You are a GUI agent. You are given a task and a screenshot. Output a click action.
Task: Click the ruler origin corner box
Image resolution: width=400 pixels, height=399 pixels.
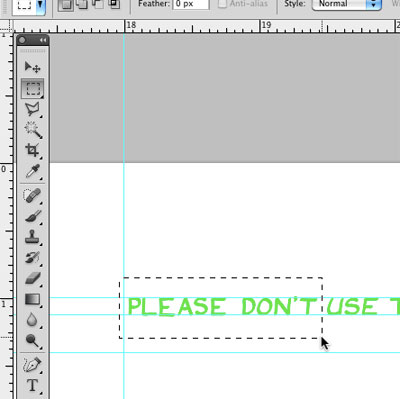[x=7, y=26]
